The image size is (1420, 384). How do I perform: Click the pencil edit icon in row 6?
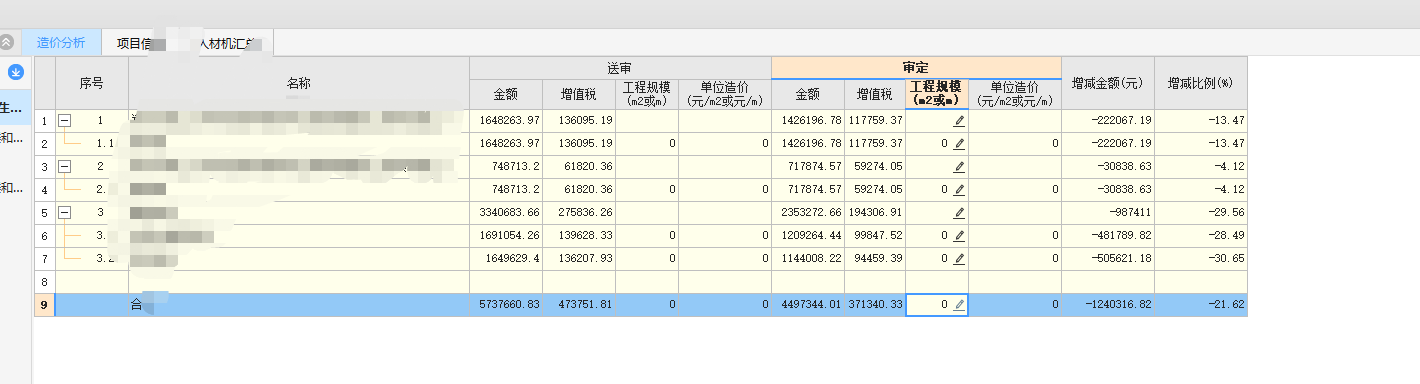point(959,235)
